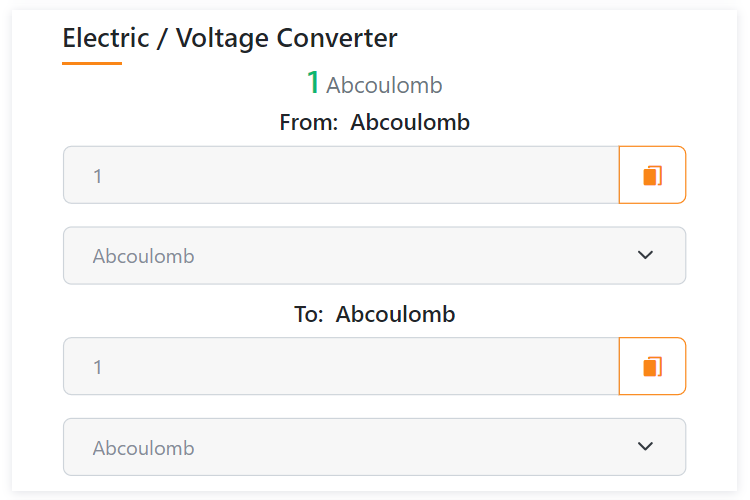Click the orange underline beneath the heading
Screen dimensions: 750x500
pyautogui.click(x=92, y=63)
